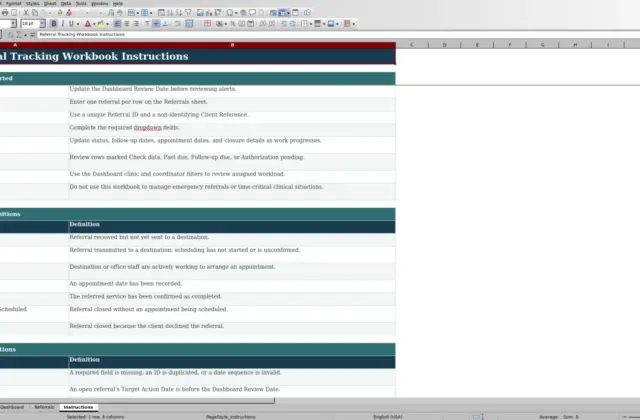The image size is (640, 420).
Task: Open the Borders dropdown arrow
Action: tap(311, 24)
